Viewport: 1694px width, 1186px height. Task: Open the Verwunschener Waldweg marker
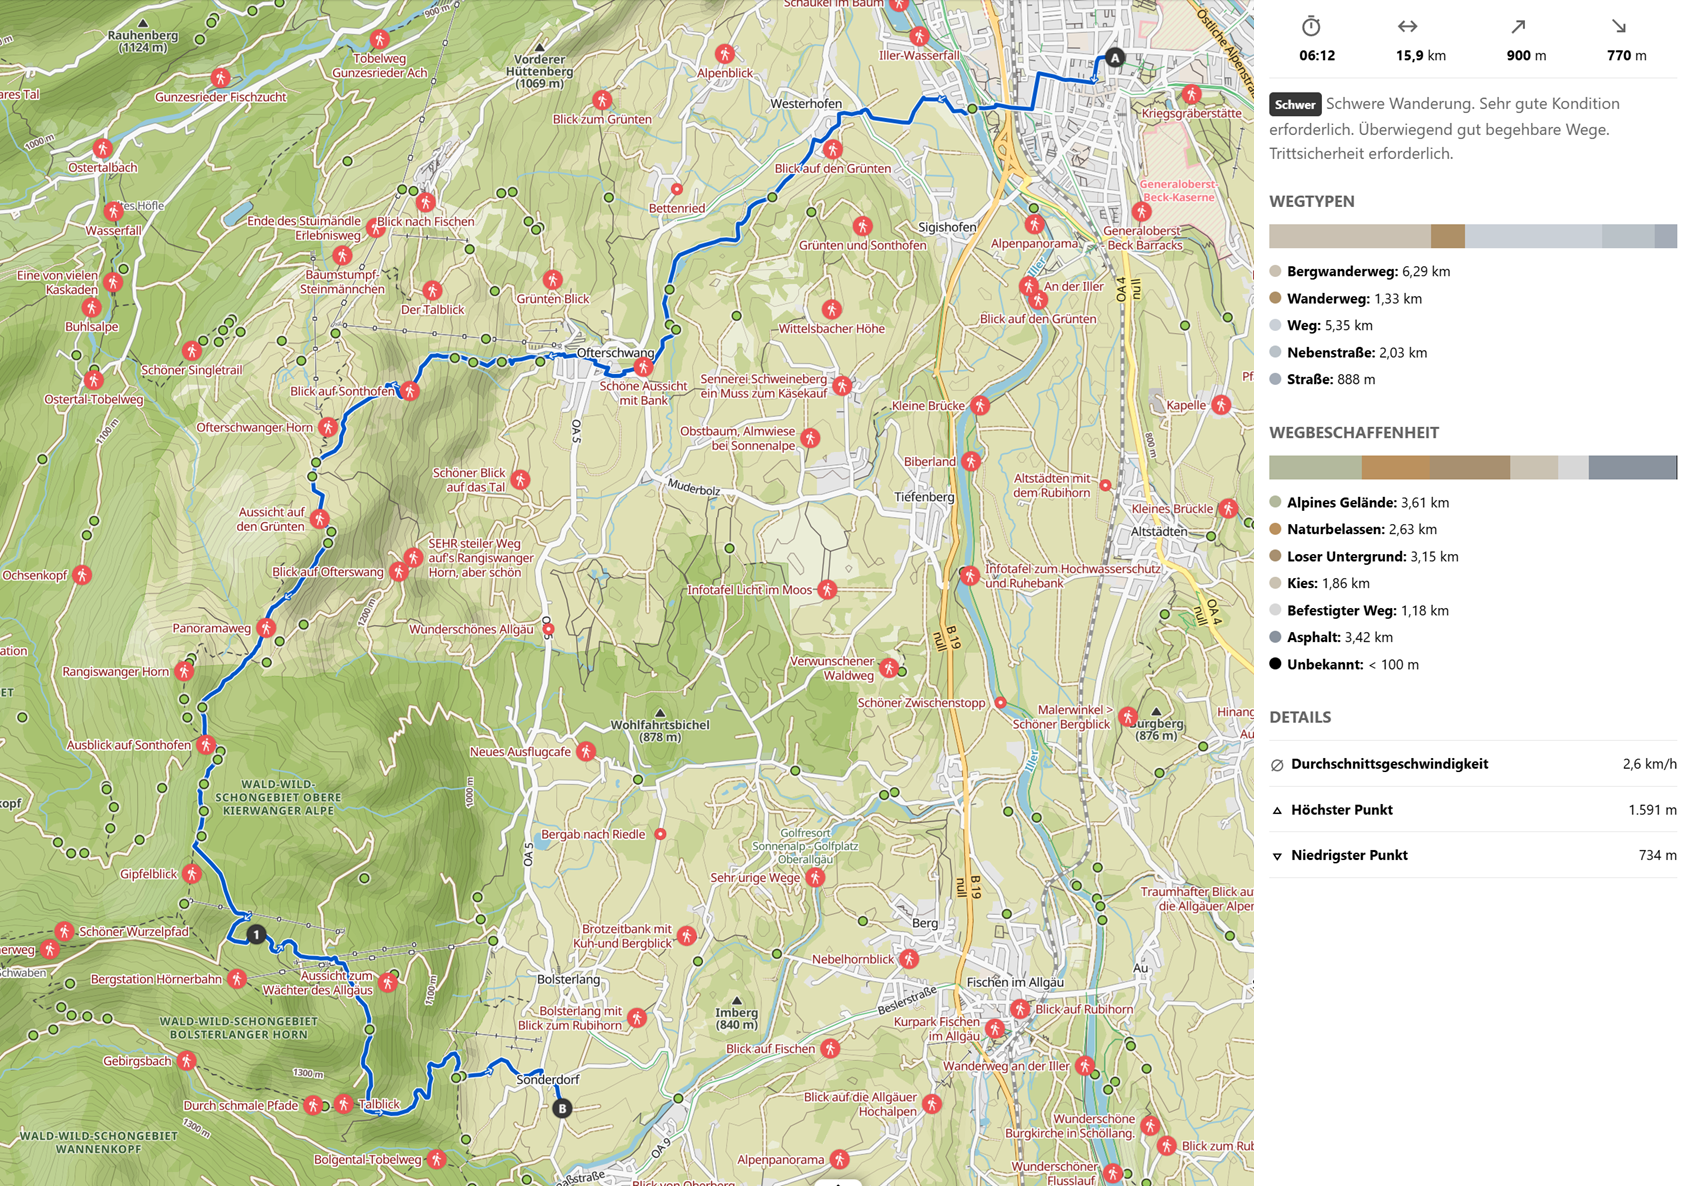[889, 668]
